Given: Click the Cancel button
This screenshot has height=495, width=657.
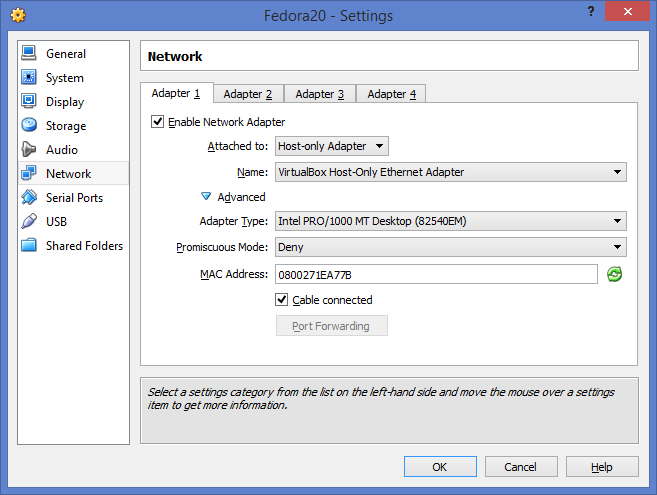Looking at the screenshot, I should 521,466.
